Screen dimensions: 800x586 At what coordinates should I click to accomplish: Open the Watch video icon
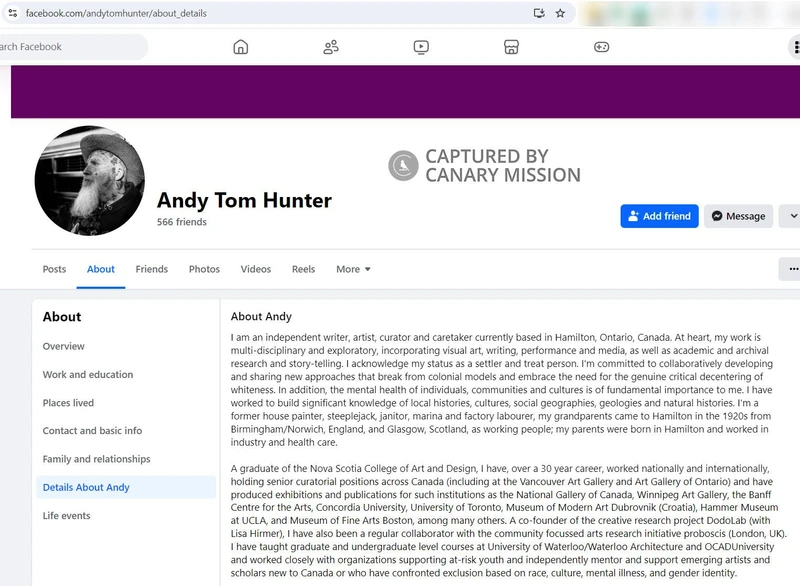click(421, 47)
